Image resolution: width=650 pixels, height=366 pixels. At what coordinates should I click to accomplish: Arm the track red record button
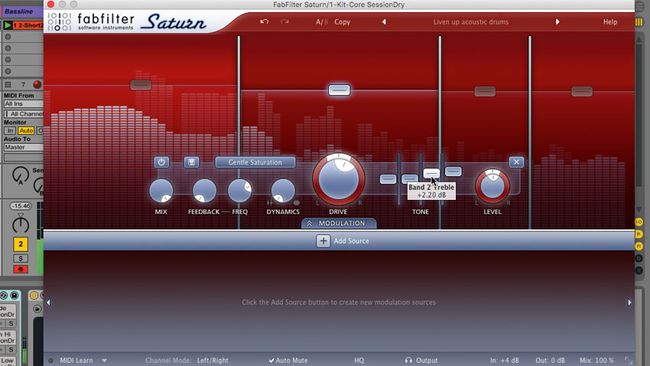21,269
